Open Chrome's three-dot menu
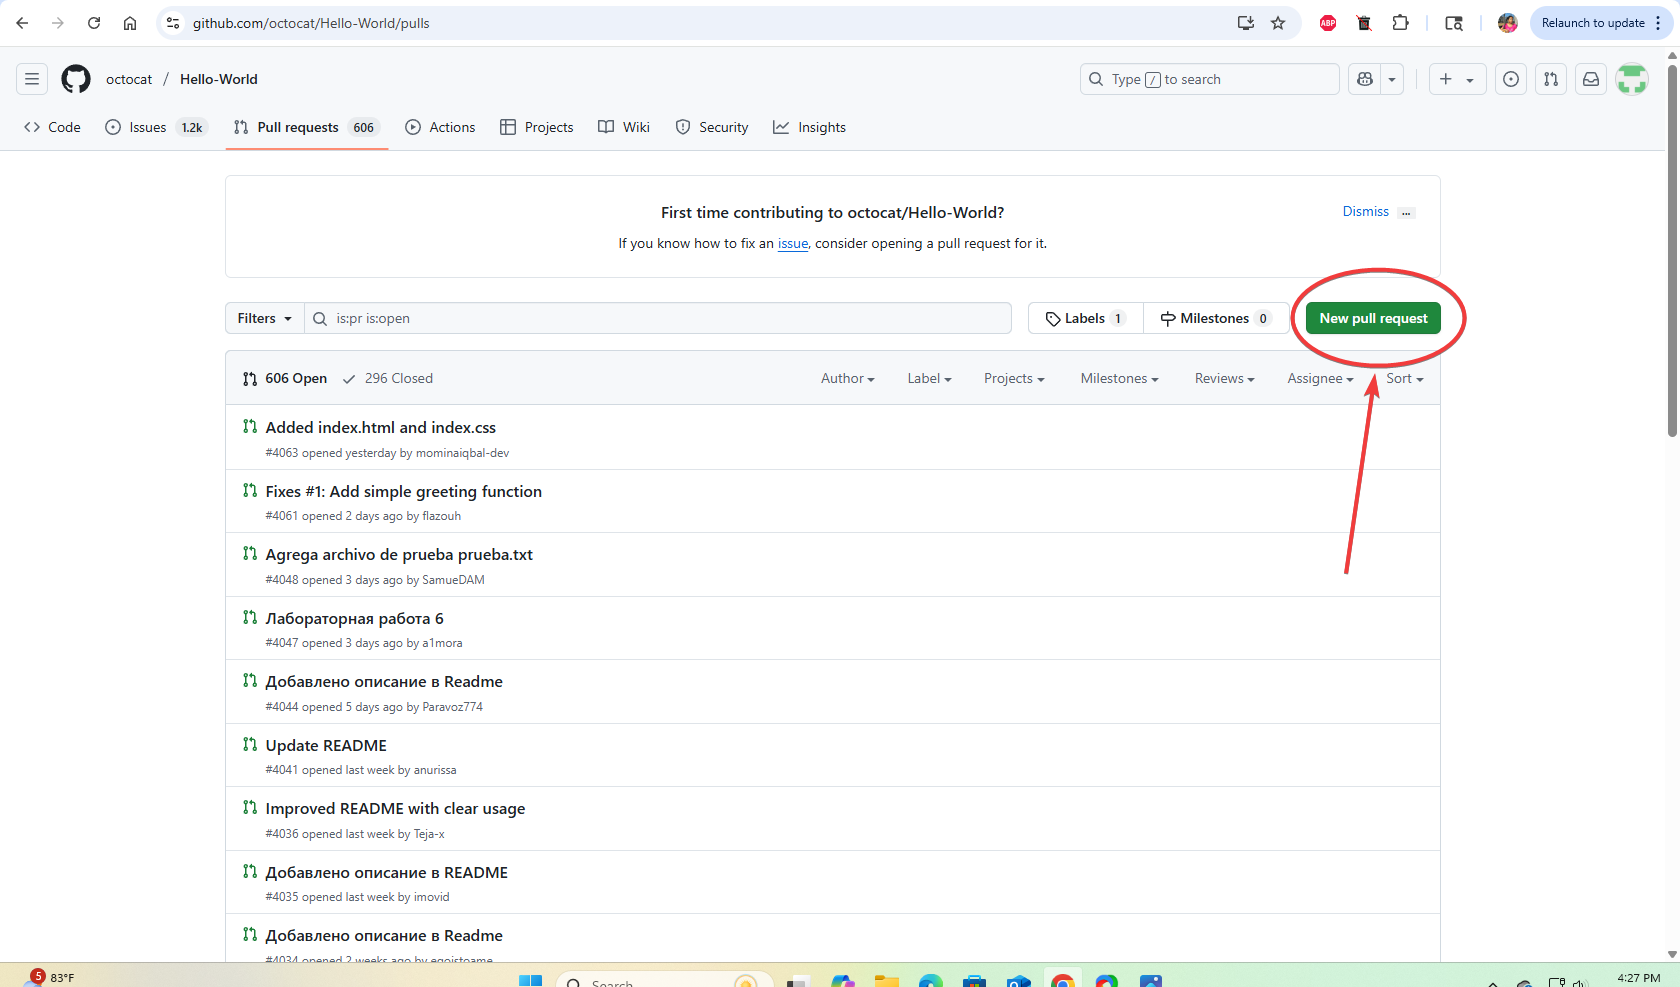Screen dimensions: 1680x987 [x=1658, y=23]
